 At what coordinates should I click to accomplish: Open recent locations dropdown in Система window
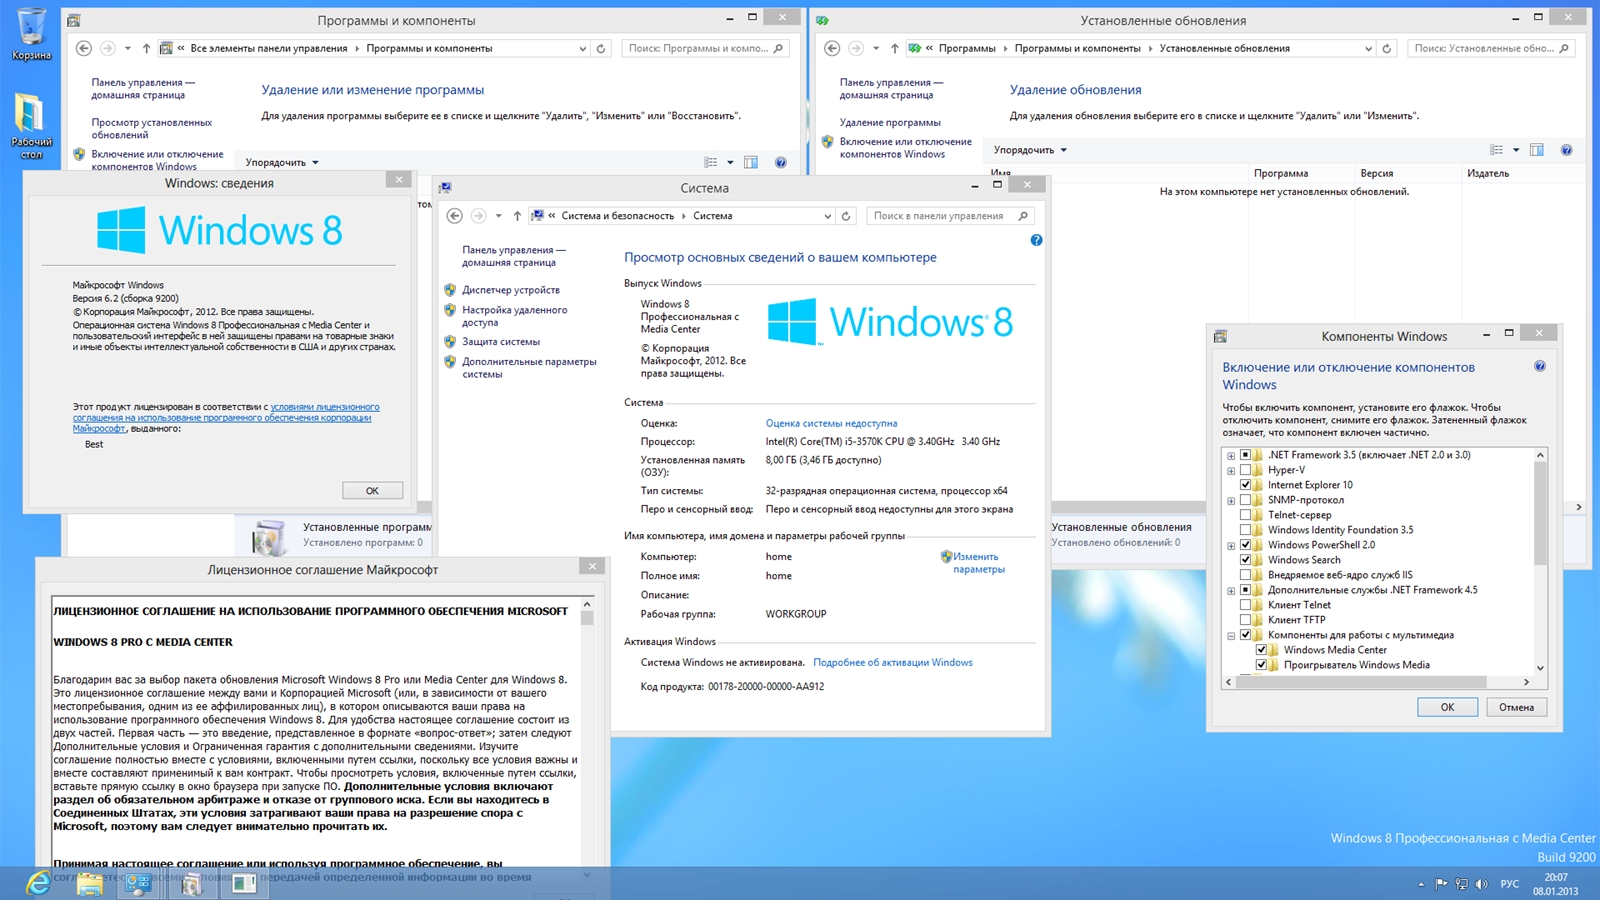(498, 216)
